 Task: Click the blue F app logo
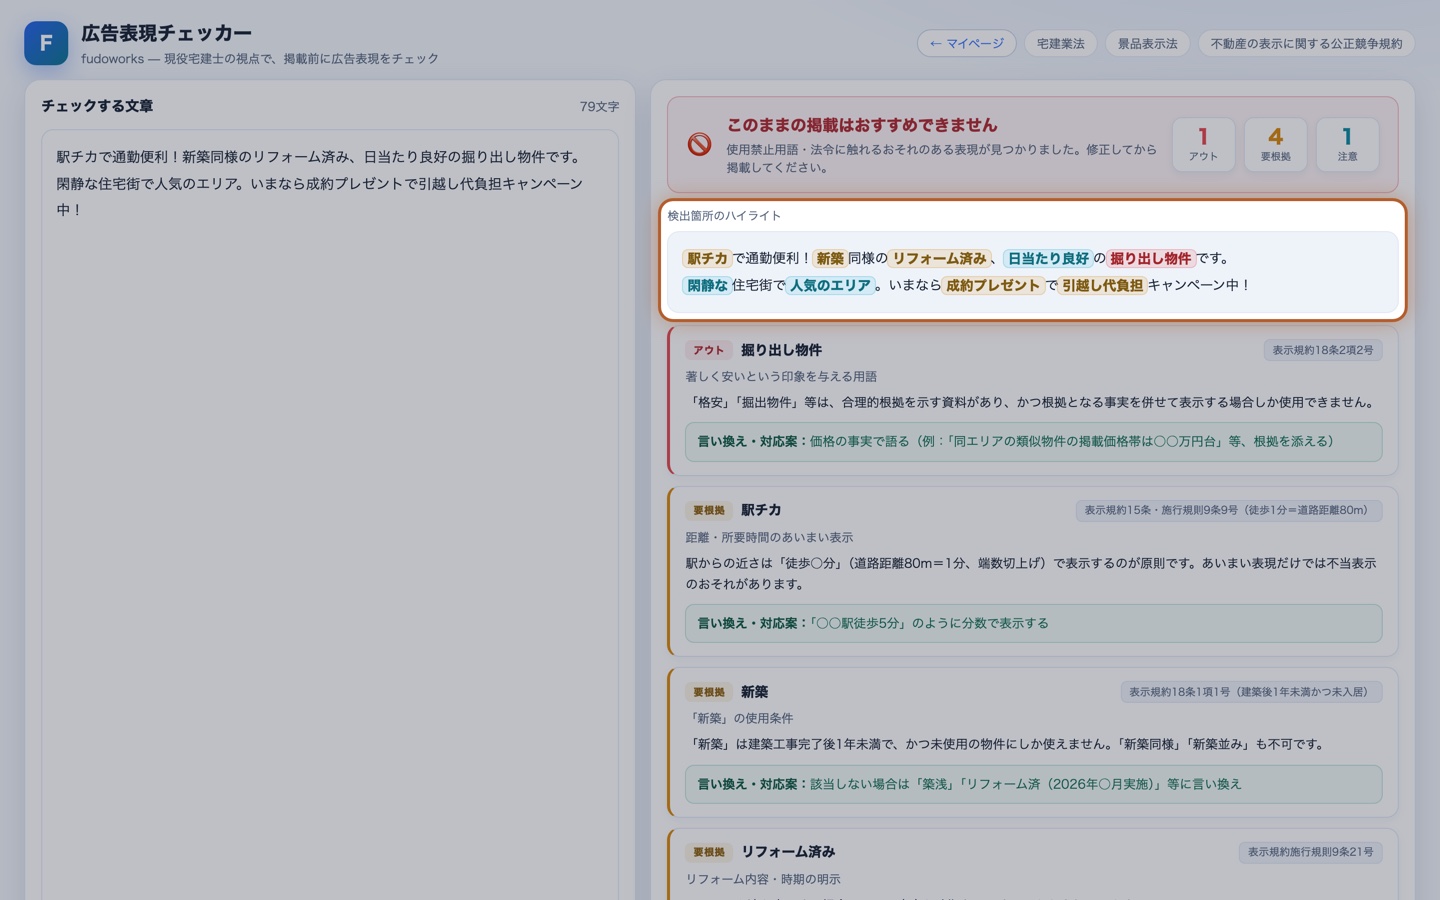[46, 43]
